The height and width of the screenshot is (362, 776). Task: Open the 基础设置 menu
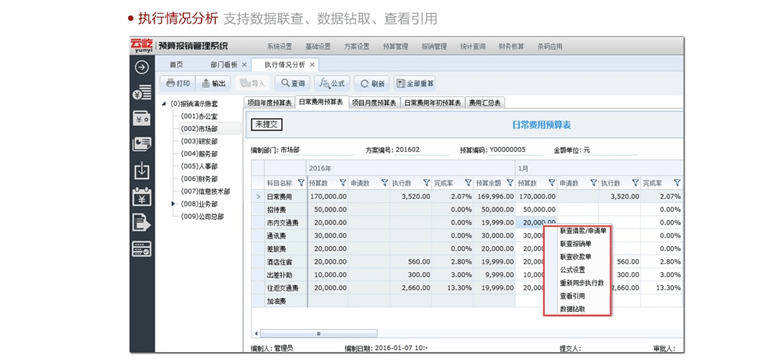tap(318, 47)
